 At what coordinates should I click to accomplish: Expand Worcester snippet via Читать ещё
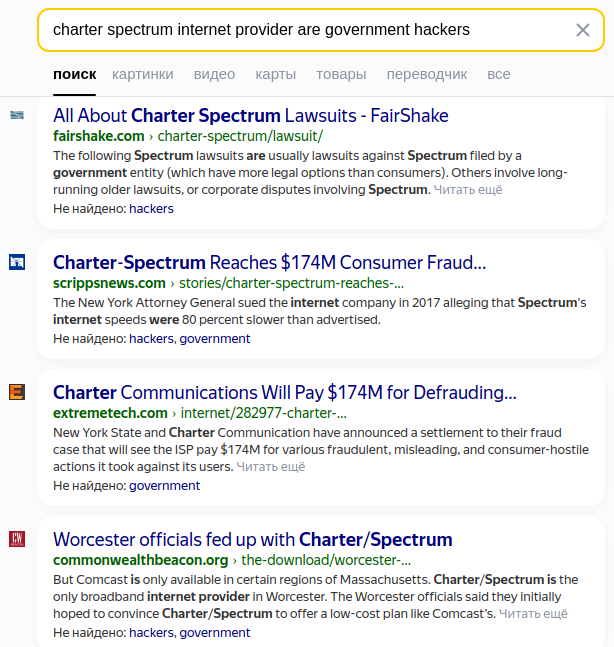pyautogui.click(x=533, y=613)
